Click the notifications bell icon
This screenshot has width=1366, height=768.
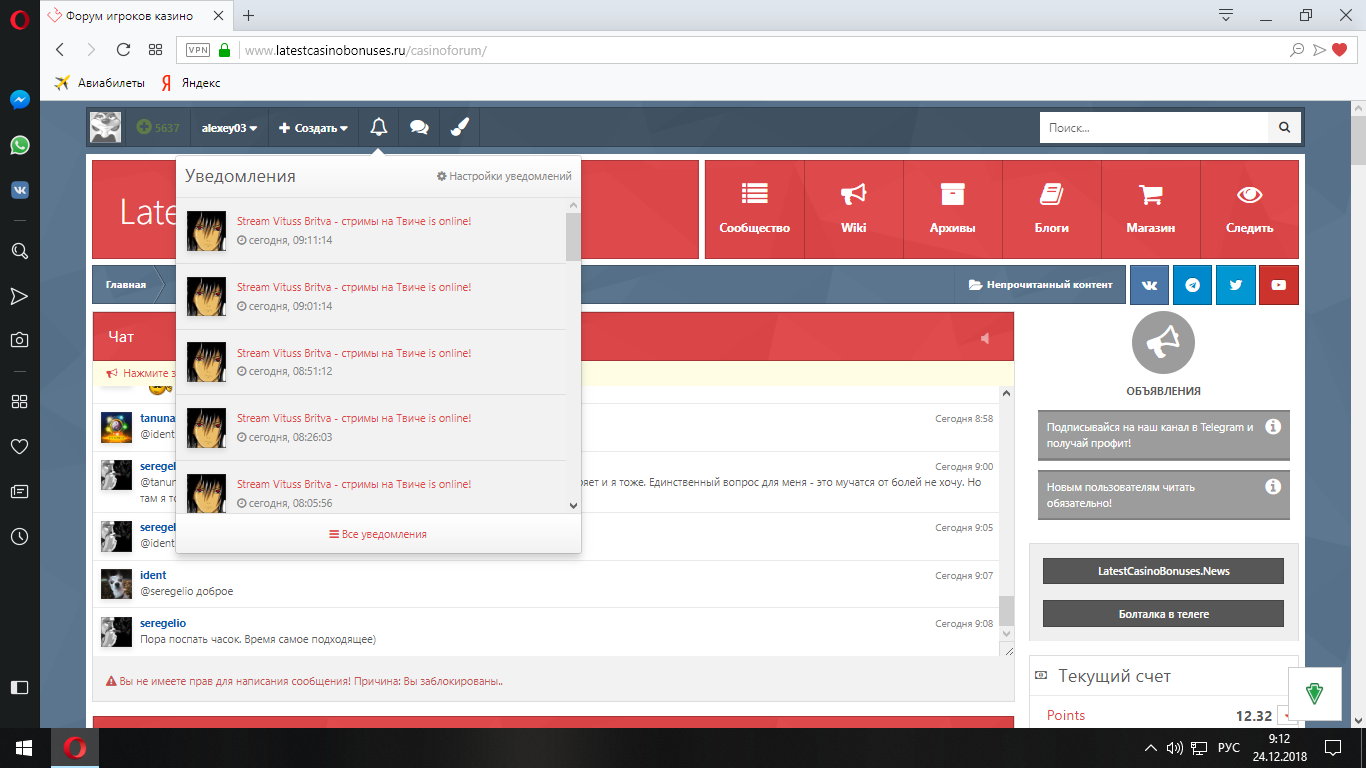378,127
